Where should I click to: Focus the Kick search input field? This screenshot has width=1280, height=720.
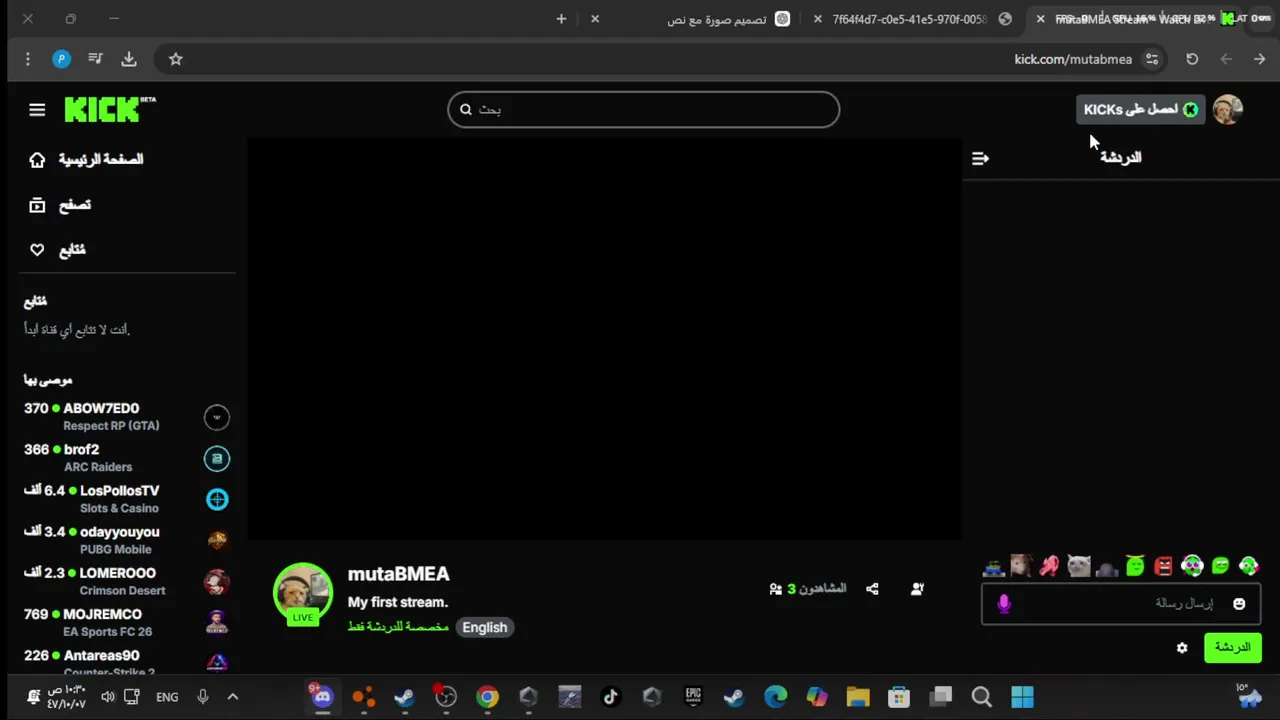643,110
